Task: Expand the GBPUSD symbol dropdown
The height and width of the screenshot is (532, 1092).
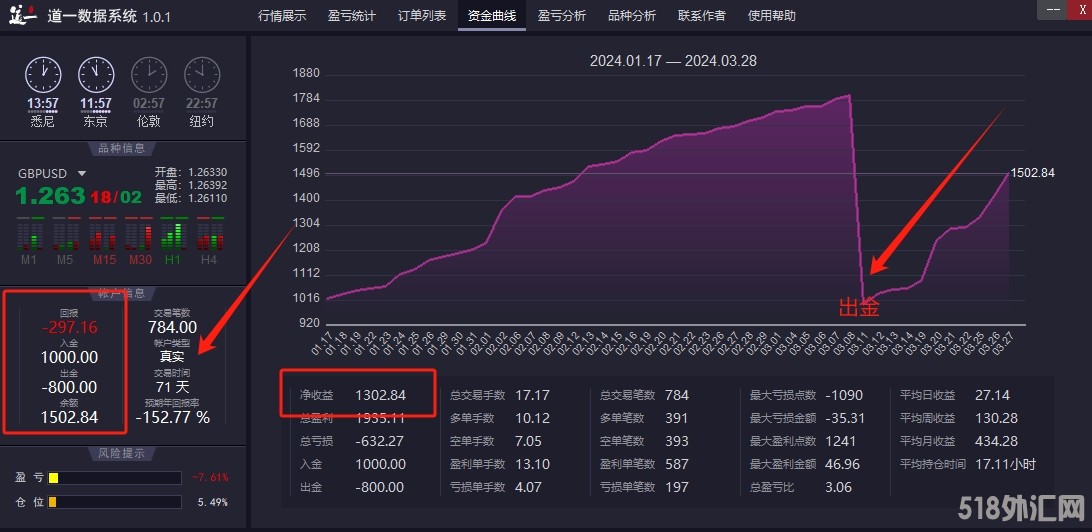Action: [x=82, y=173]
